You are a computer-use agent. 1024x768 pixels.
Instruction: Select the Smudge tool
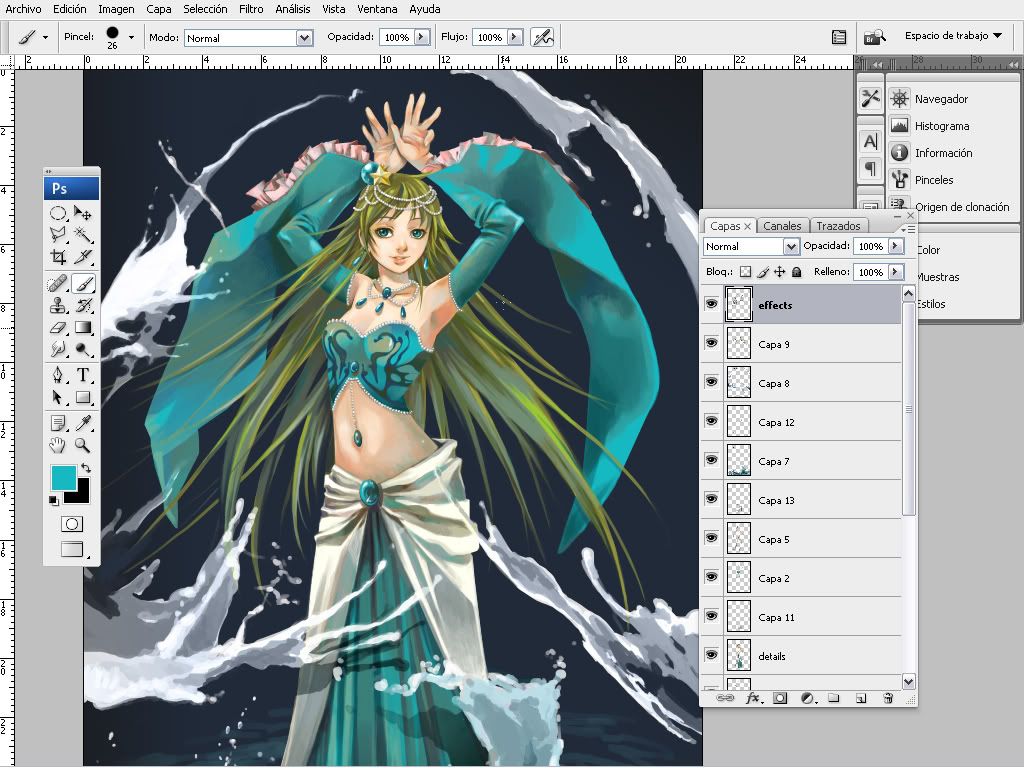[58, 349]
